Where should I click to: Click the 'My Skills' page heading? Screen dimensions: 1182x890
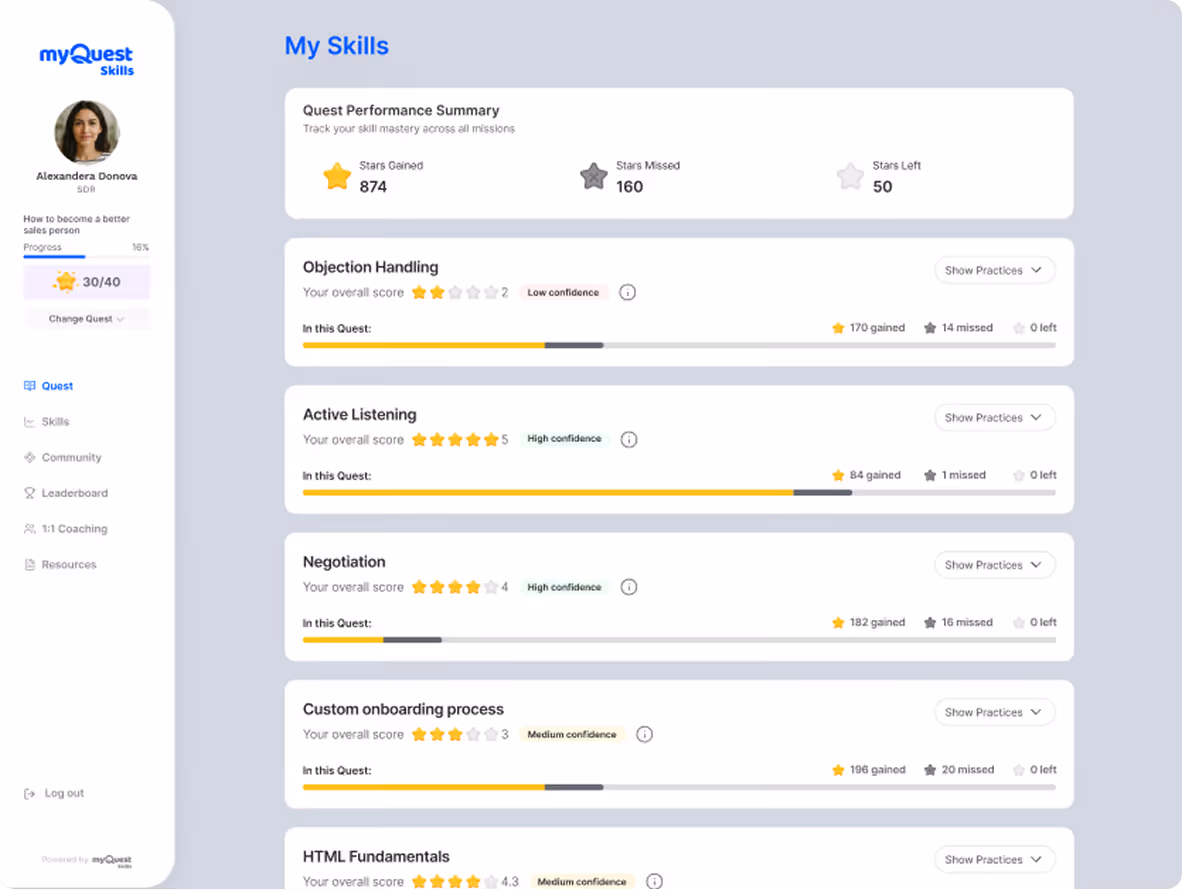pyautogui.click(x=336, y=46)
